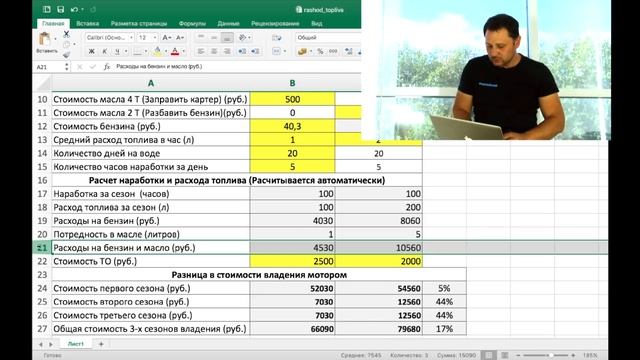Image resolution: width=640 pixels, height=360 pixels.
Task: Open the Разметка страницы ribbon tab
Action: pos(139,24)
